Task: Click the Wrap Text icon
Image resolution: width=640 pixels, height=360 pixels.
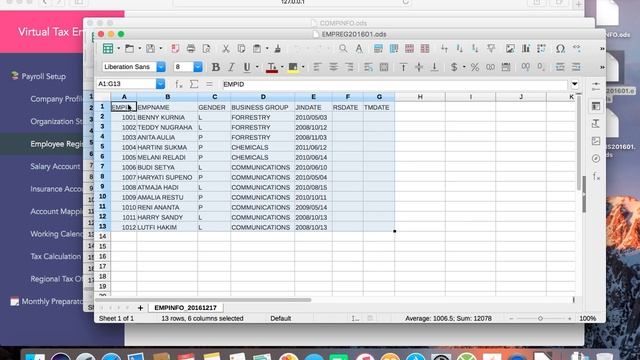Action: (x=368, y=67)
